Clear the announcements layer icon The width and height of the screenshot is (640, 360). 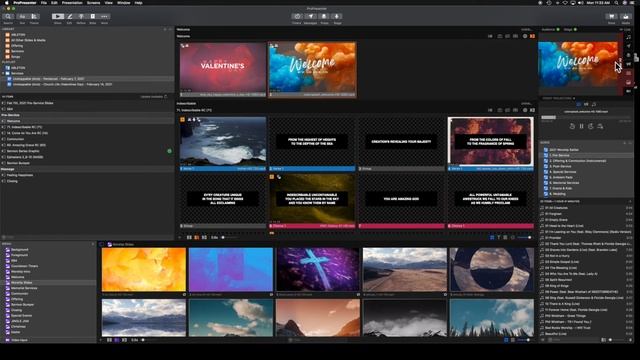pyautogui.click(x=629, y=64)
